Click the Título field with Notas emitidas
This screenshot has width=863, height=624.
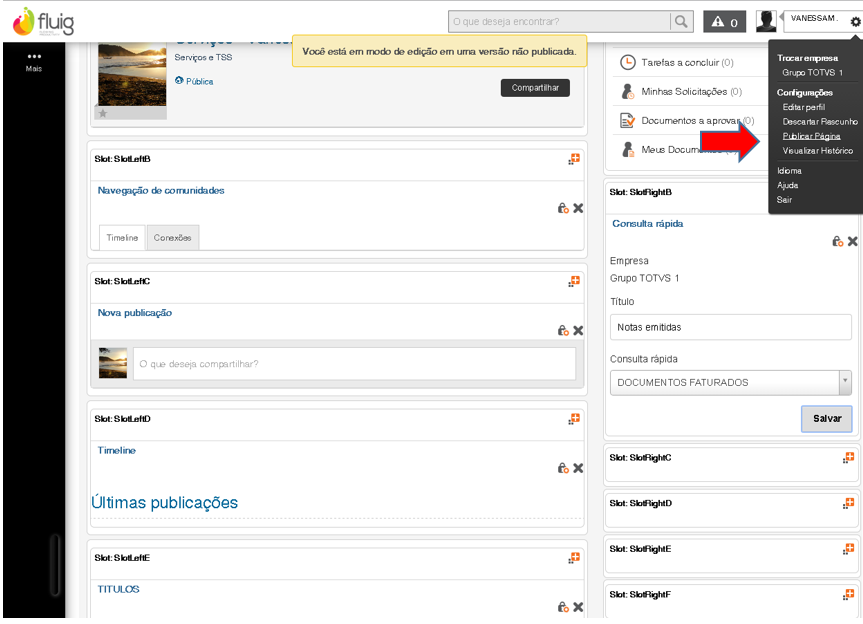pyautogui.click(x=731, y=327)
